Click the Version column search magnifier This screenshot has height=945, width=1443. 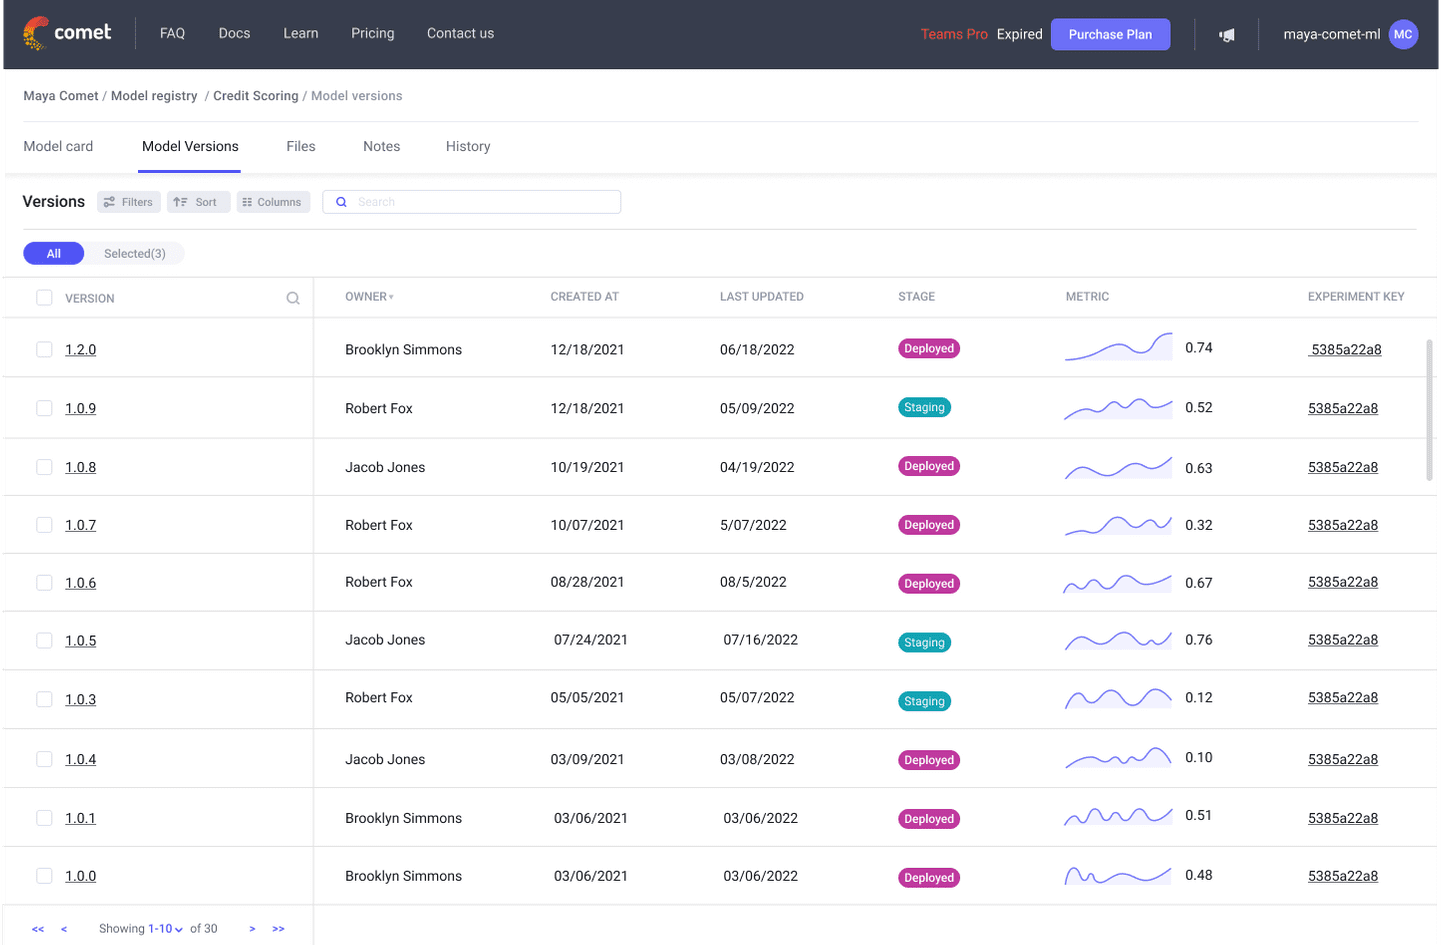coord(292,297)
